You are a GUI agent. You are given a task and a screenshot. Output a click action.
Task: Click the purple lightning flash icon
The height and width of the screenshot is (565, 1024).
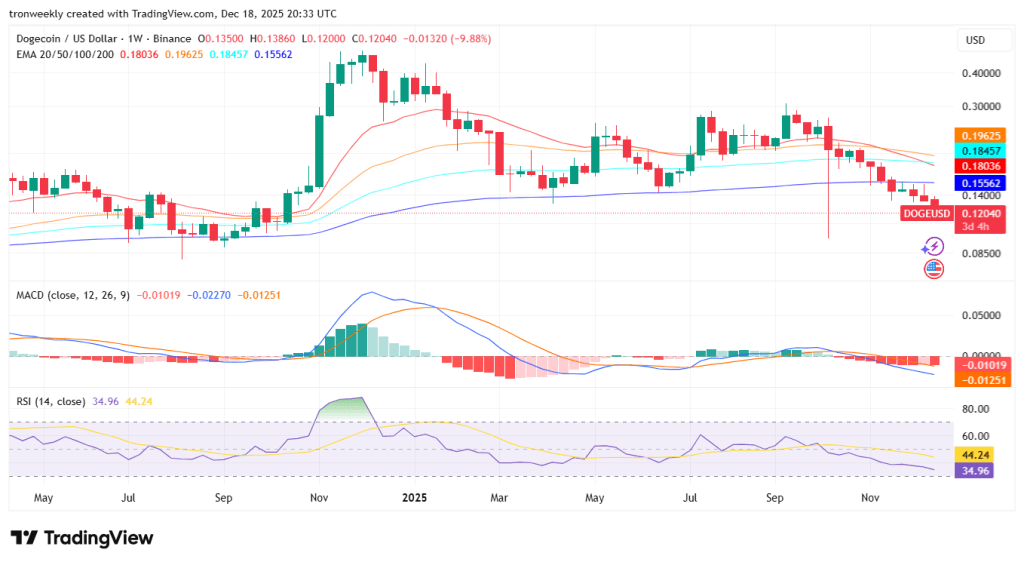pos(934,247)
